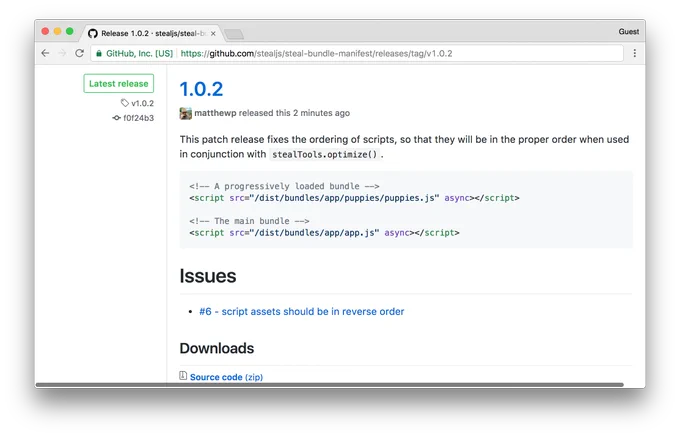This screenshot has height=437, width=680.
Task: Click the zip file icon next to Source code
Action: [x=183, y=376]
